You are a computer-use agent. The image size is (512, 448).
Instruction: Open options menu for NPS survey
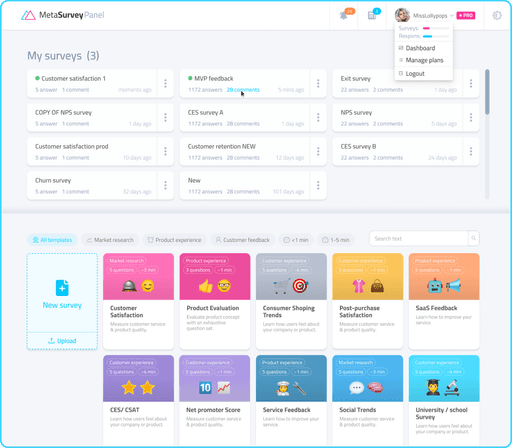click(x=471, y=118)
